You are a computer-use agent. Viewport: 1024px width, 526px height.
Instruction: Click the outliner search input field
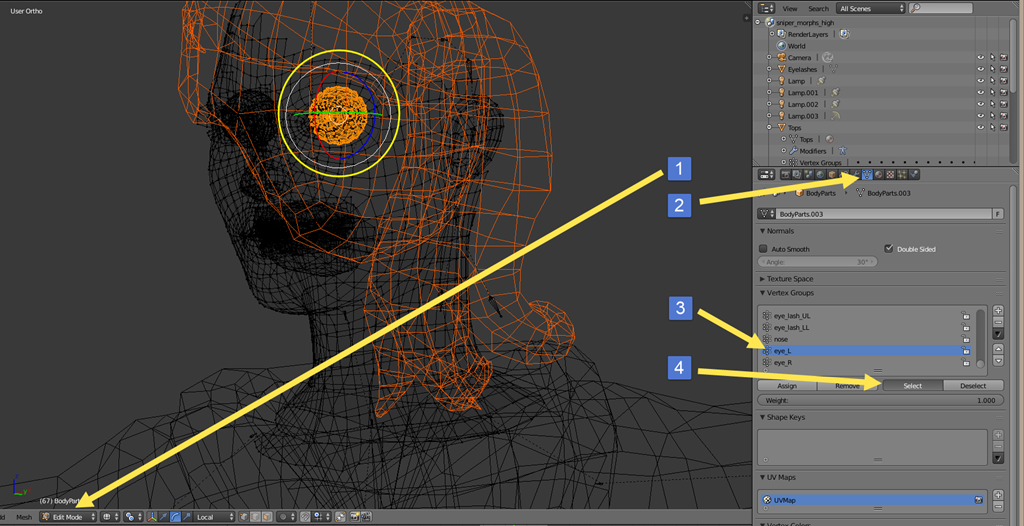coord(940,8)
